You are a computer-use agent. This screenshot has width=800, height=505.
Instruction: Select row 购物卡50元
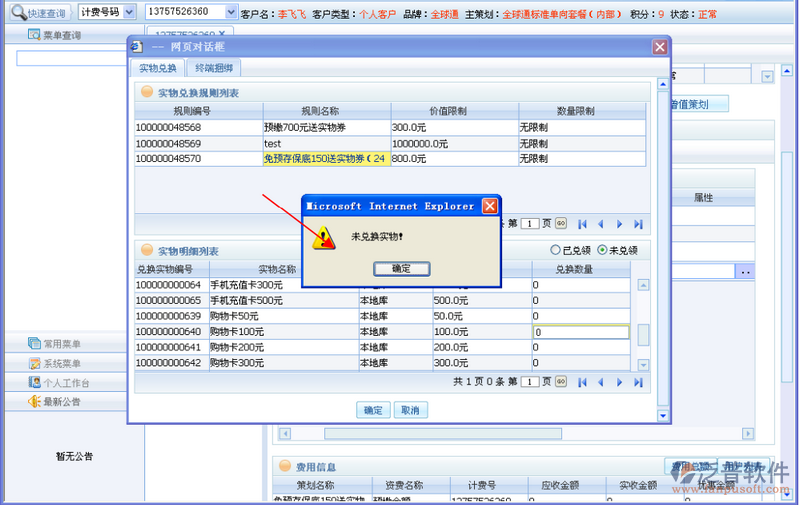point(383,316)
